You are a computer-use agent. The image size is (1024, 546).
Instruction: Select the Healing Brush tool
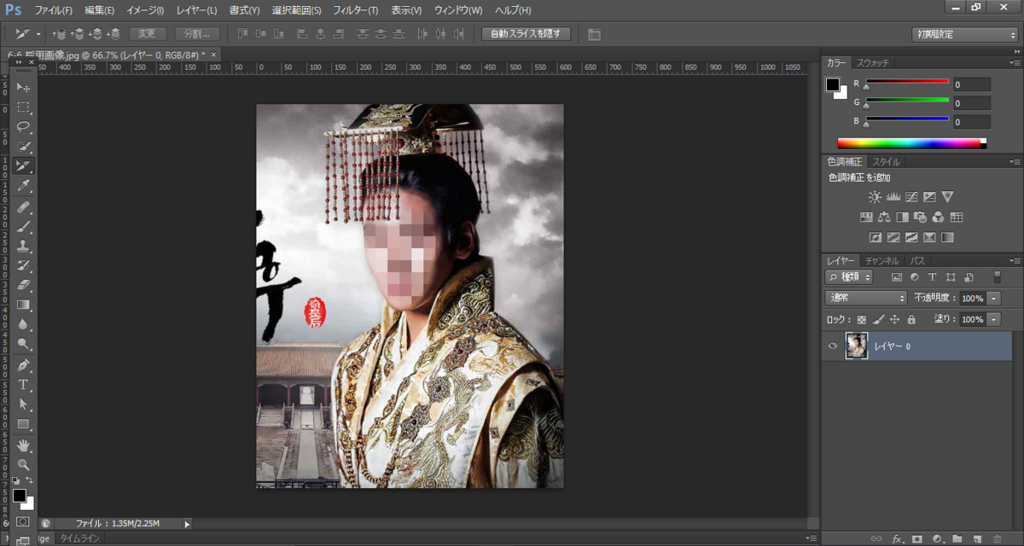(23, 208)
